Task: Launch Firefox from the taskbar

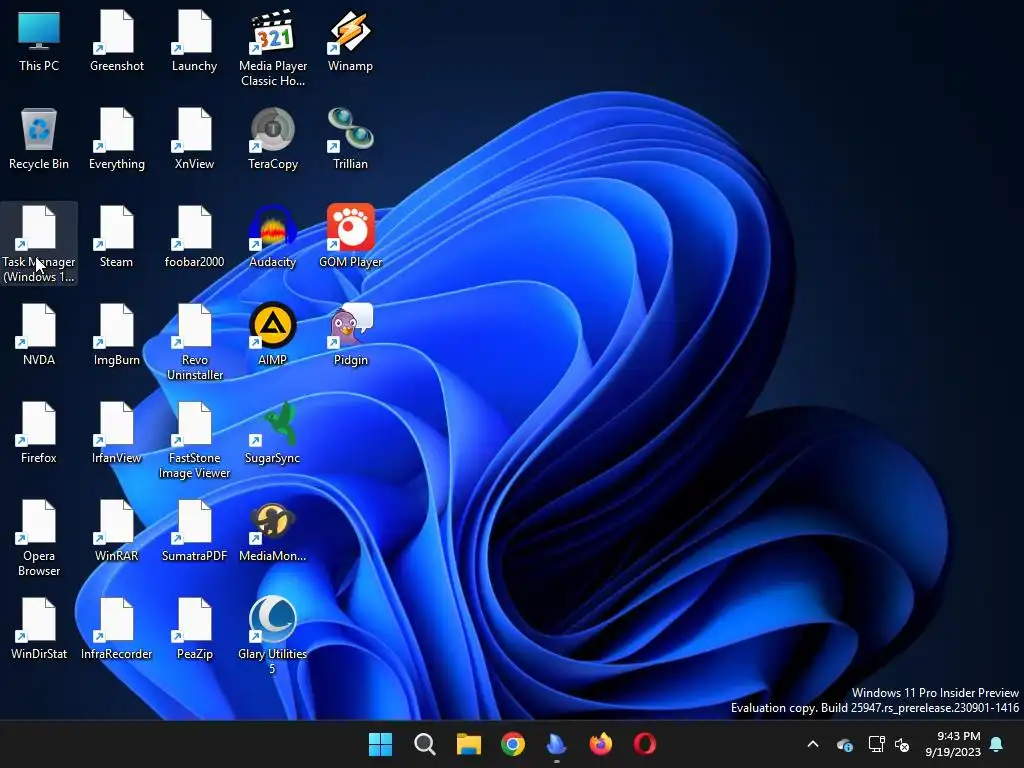Action: [x=600, y=744]
